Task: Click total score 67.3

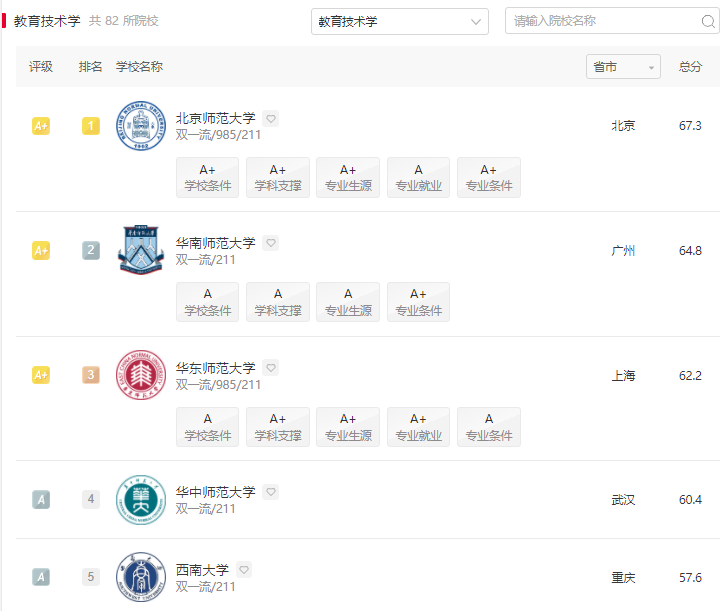Action: pyautogui.click(x=690, y=126)
